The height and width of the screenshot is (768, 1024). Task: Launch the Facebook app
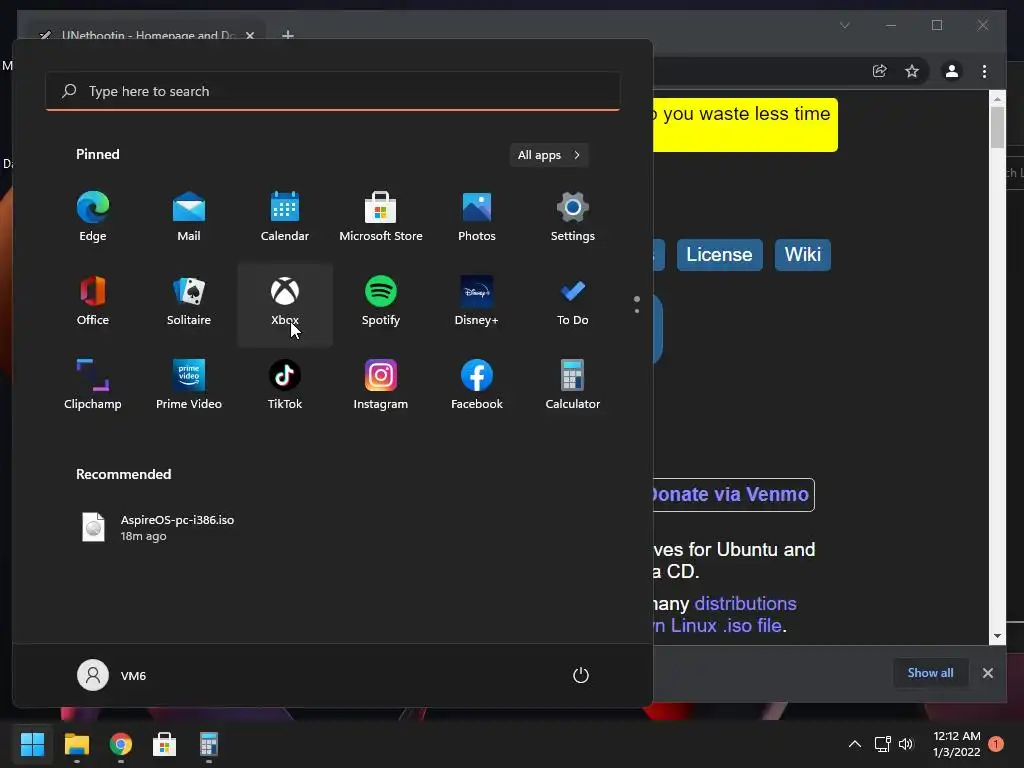[x=477, y=385]
